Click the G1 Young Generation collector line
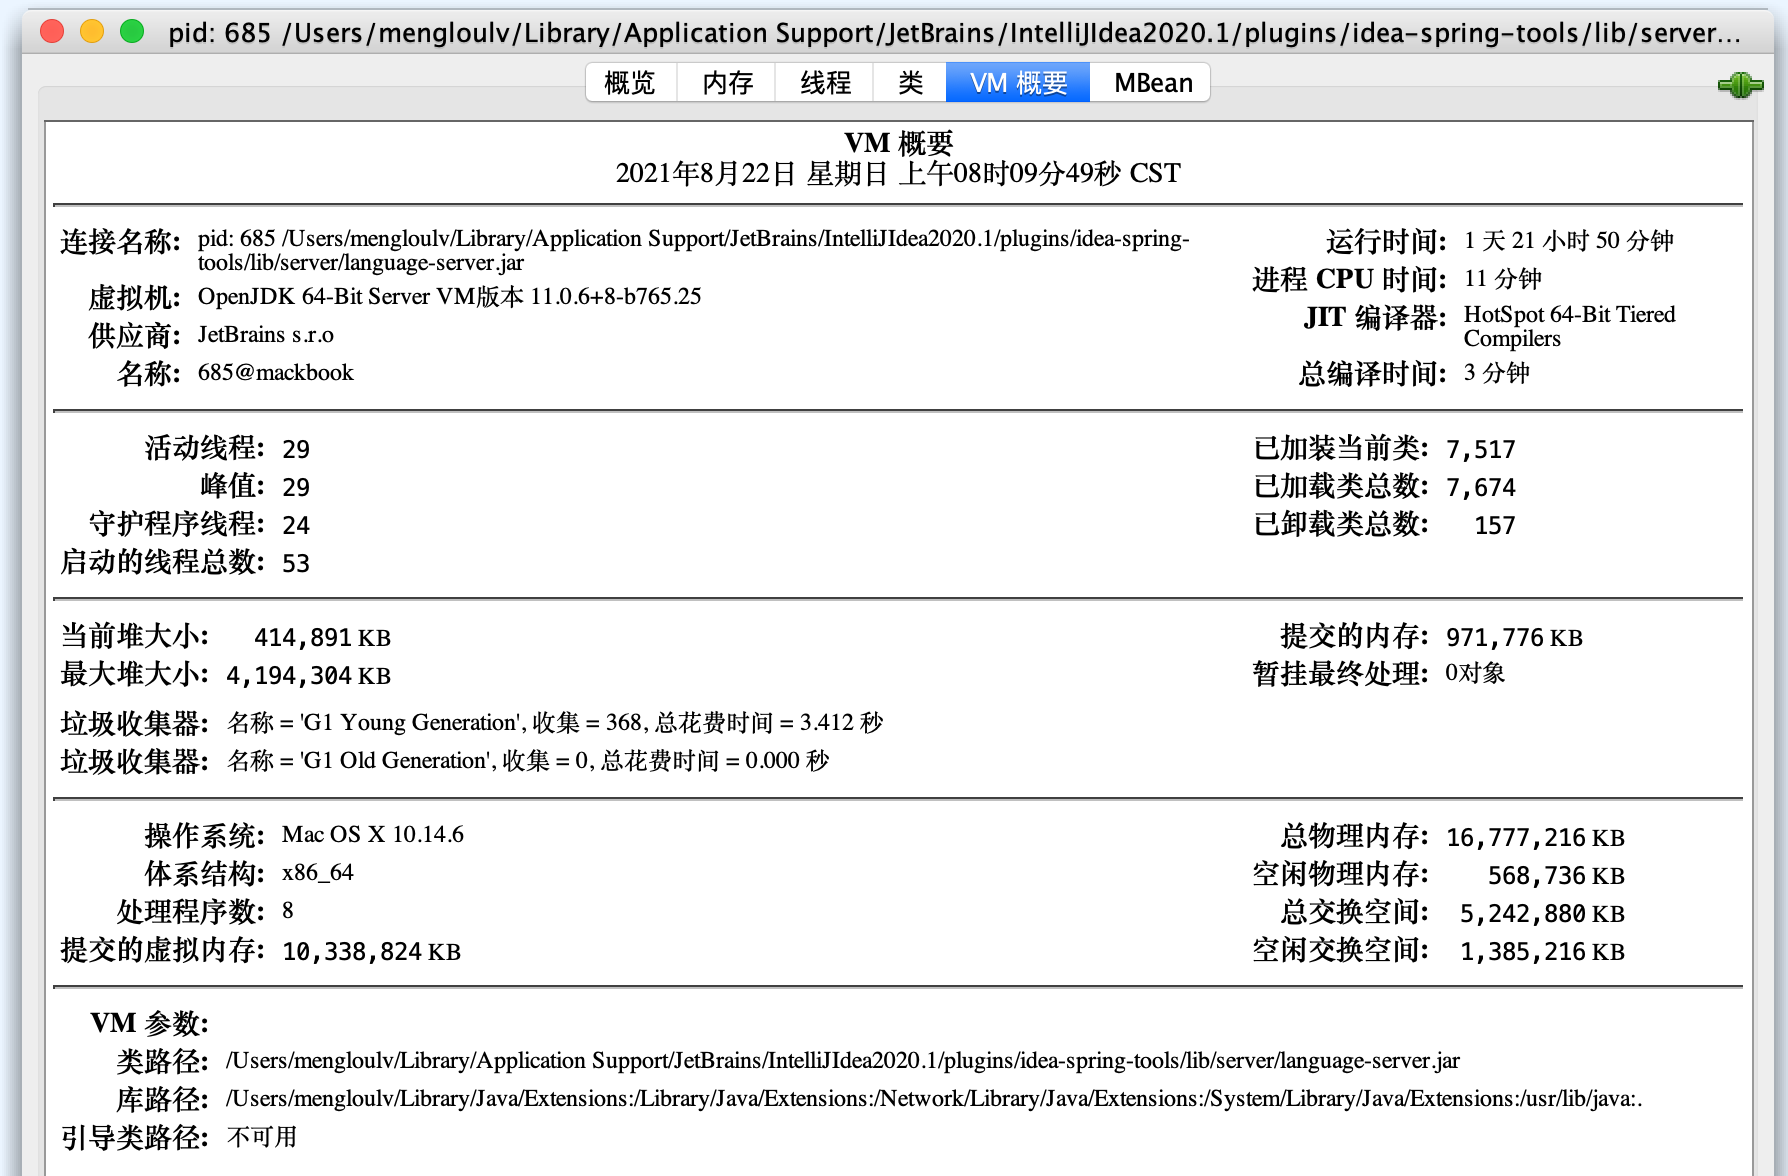 tap(555, 723)
